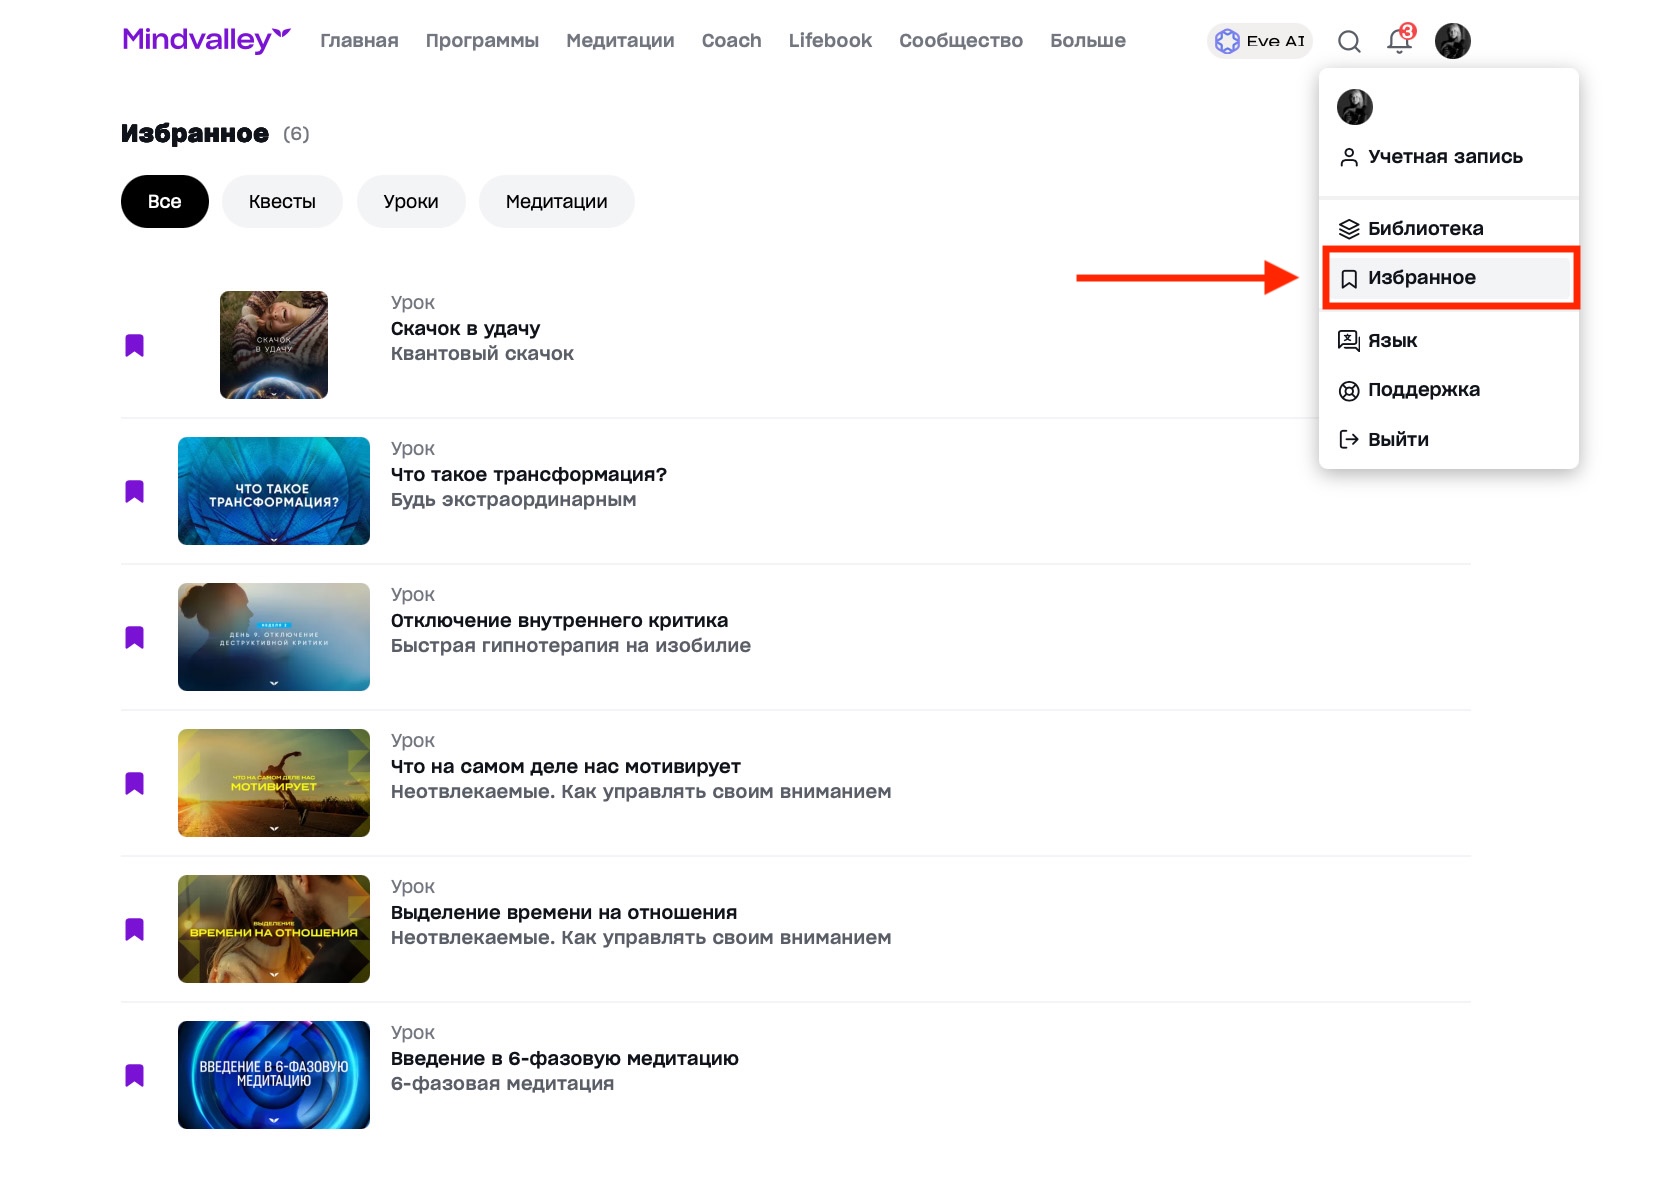This screenshot has width=1664, height=1200.
Task: Open notifications bell with badge
Action: (1399, 41)
